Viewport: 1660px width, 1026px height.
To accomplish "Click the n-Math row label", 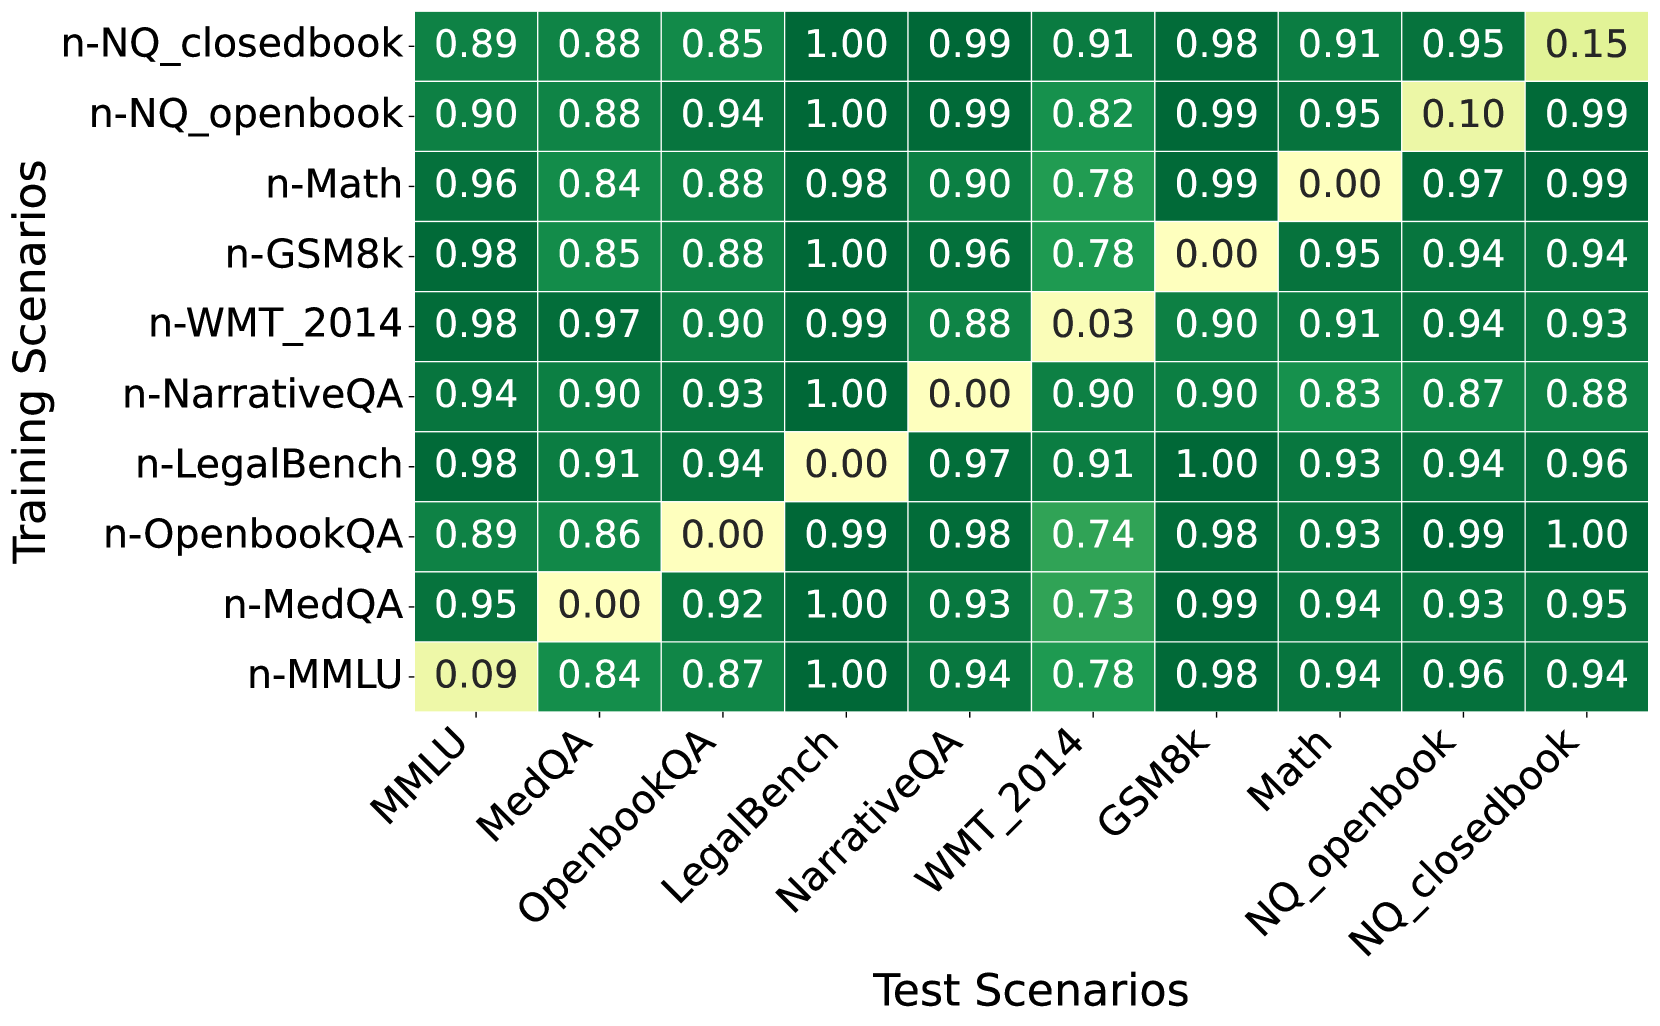I will coord(334,185).
